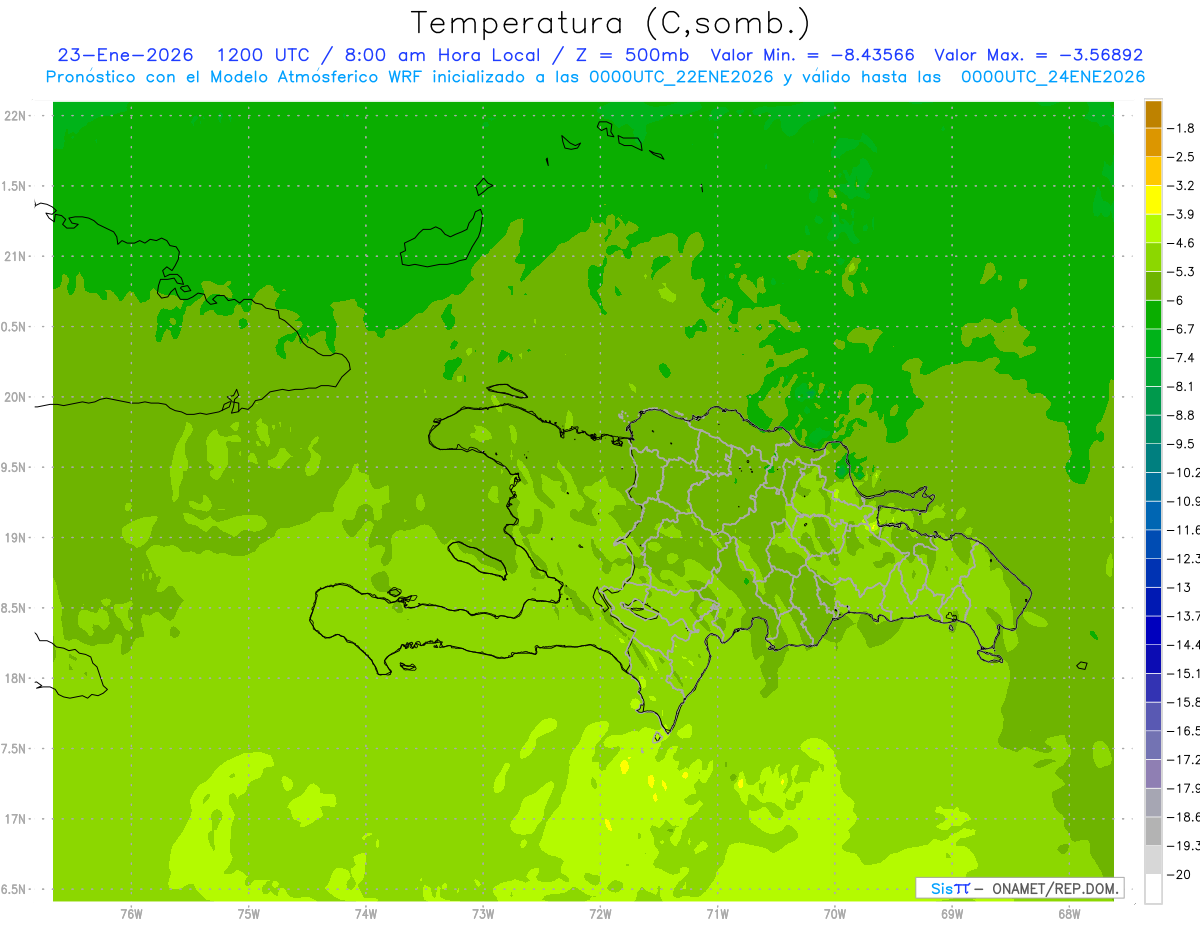Image resolution: width=1200 pixels, height=927 pixels.
Task: Click the "76W" longitude label
Action: click(131, 914)
